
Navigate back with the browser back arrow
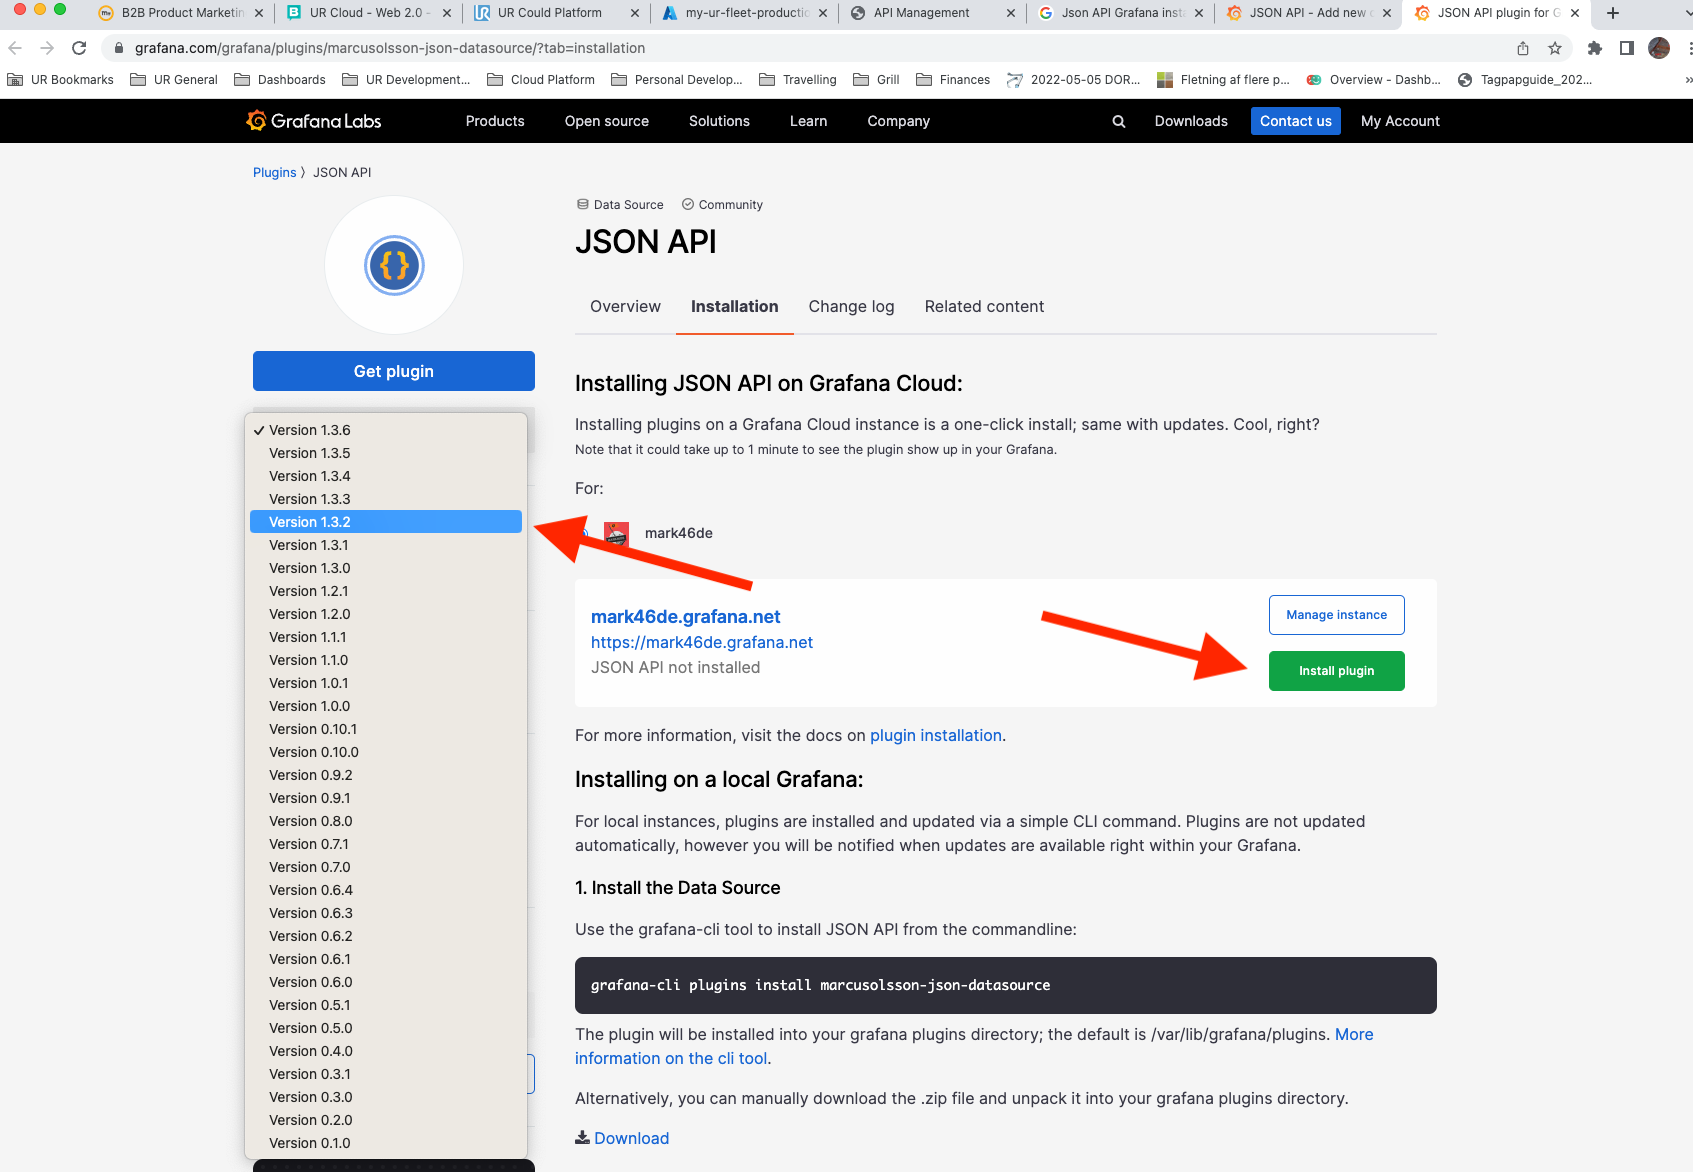15,47
